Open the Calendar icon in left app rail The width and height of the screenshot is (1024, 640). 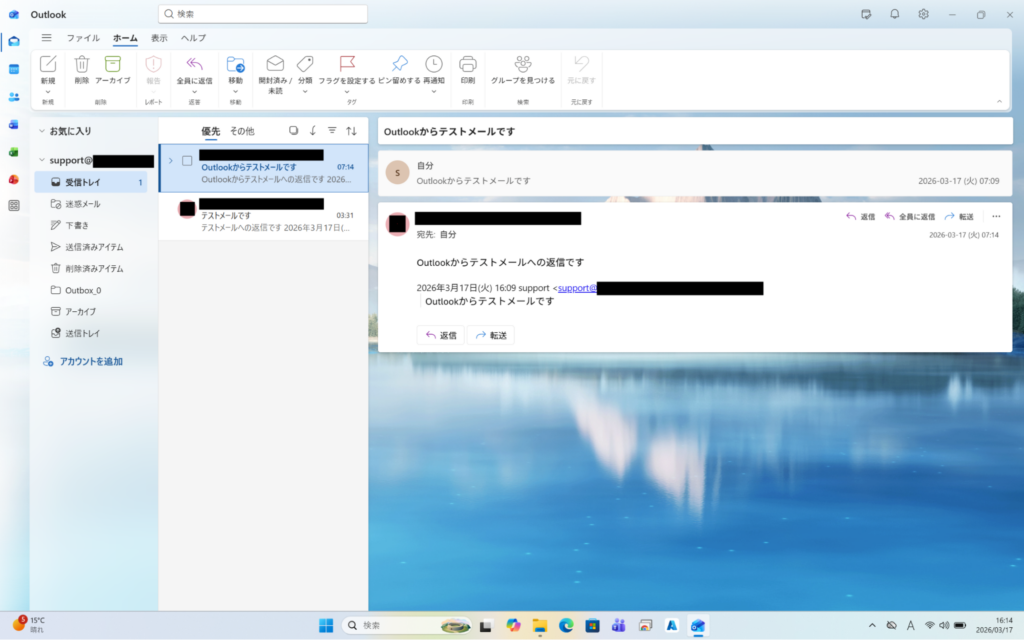coord(14,69)
